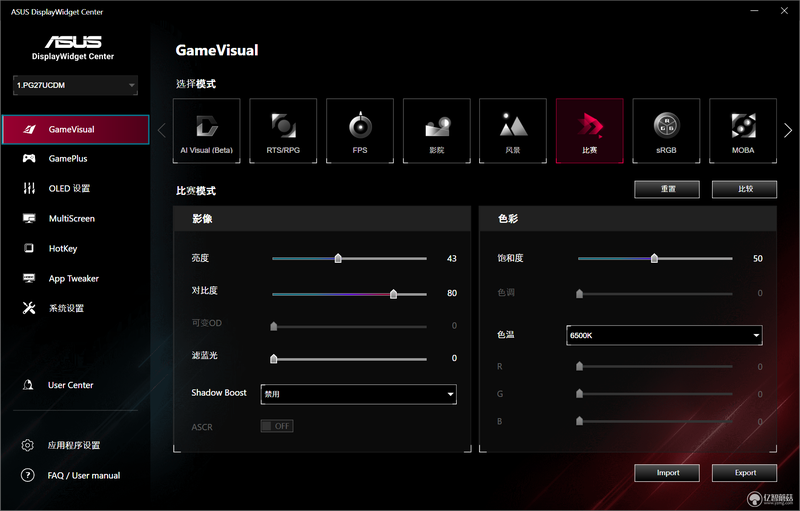Minimize the DisplayWidget Center window
Screen dimensions: 800x511
click(754, 11)
